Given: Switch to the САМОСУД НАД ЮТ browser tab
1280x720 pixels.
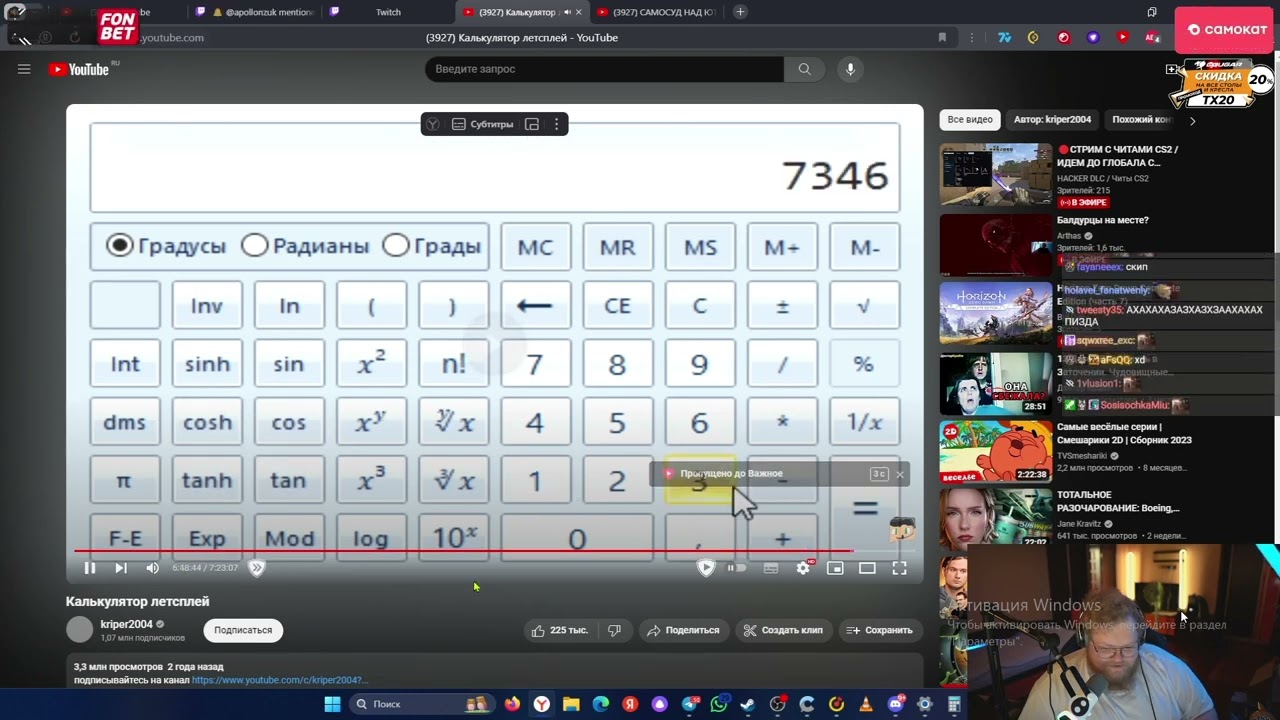Looking at the screenshot, I should (655, 12).
